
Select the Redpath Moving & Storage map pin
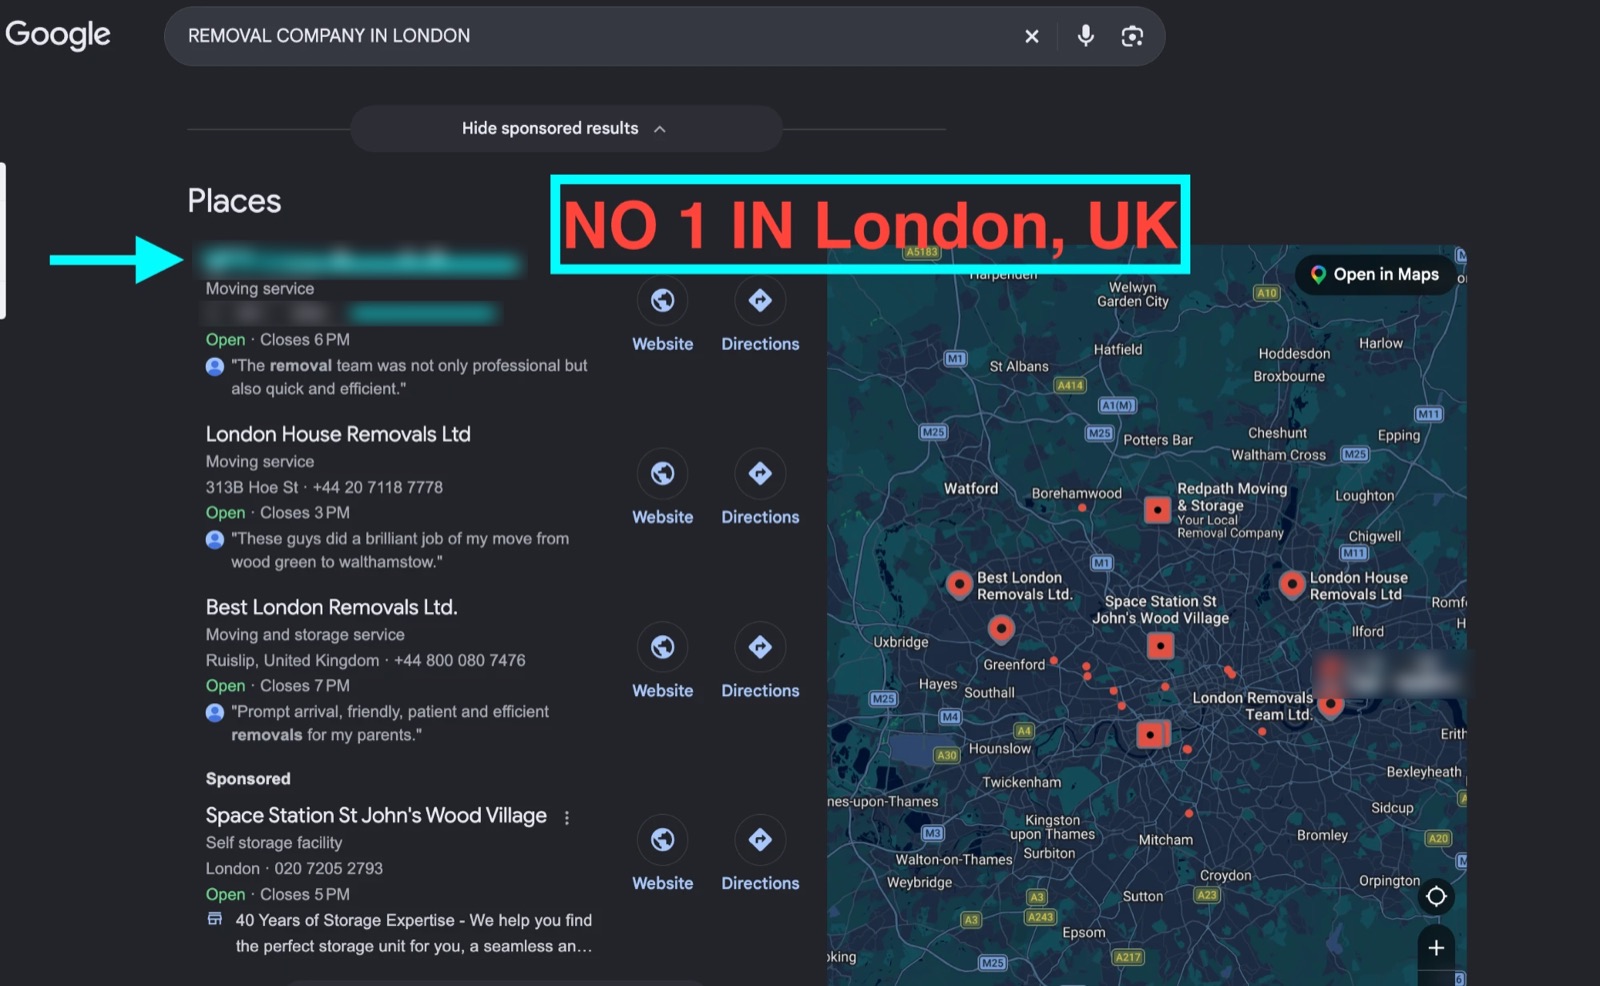tap(1157, 510)
